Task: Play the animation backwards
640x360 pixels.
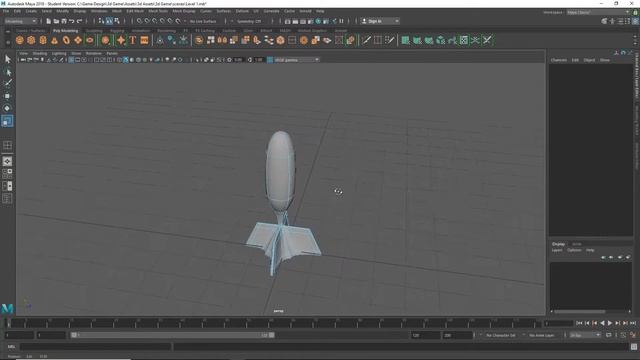Action: [602, 323]
